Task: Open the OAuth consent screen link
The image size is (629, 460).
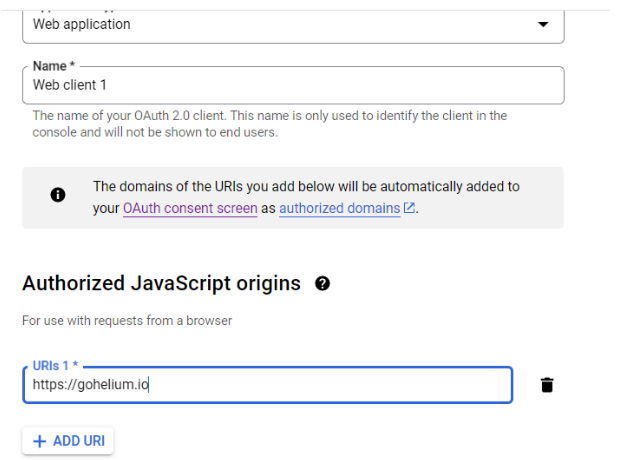Action: (190, 208)
